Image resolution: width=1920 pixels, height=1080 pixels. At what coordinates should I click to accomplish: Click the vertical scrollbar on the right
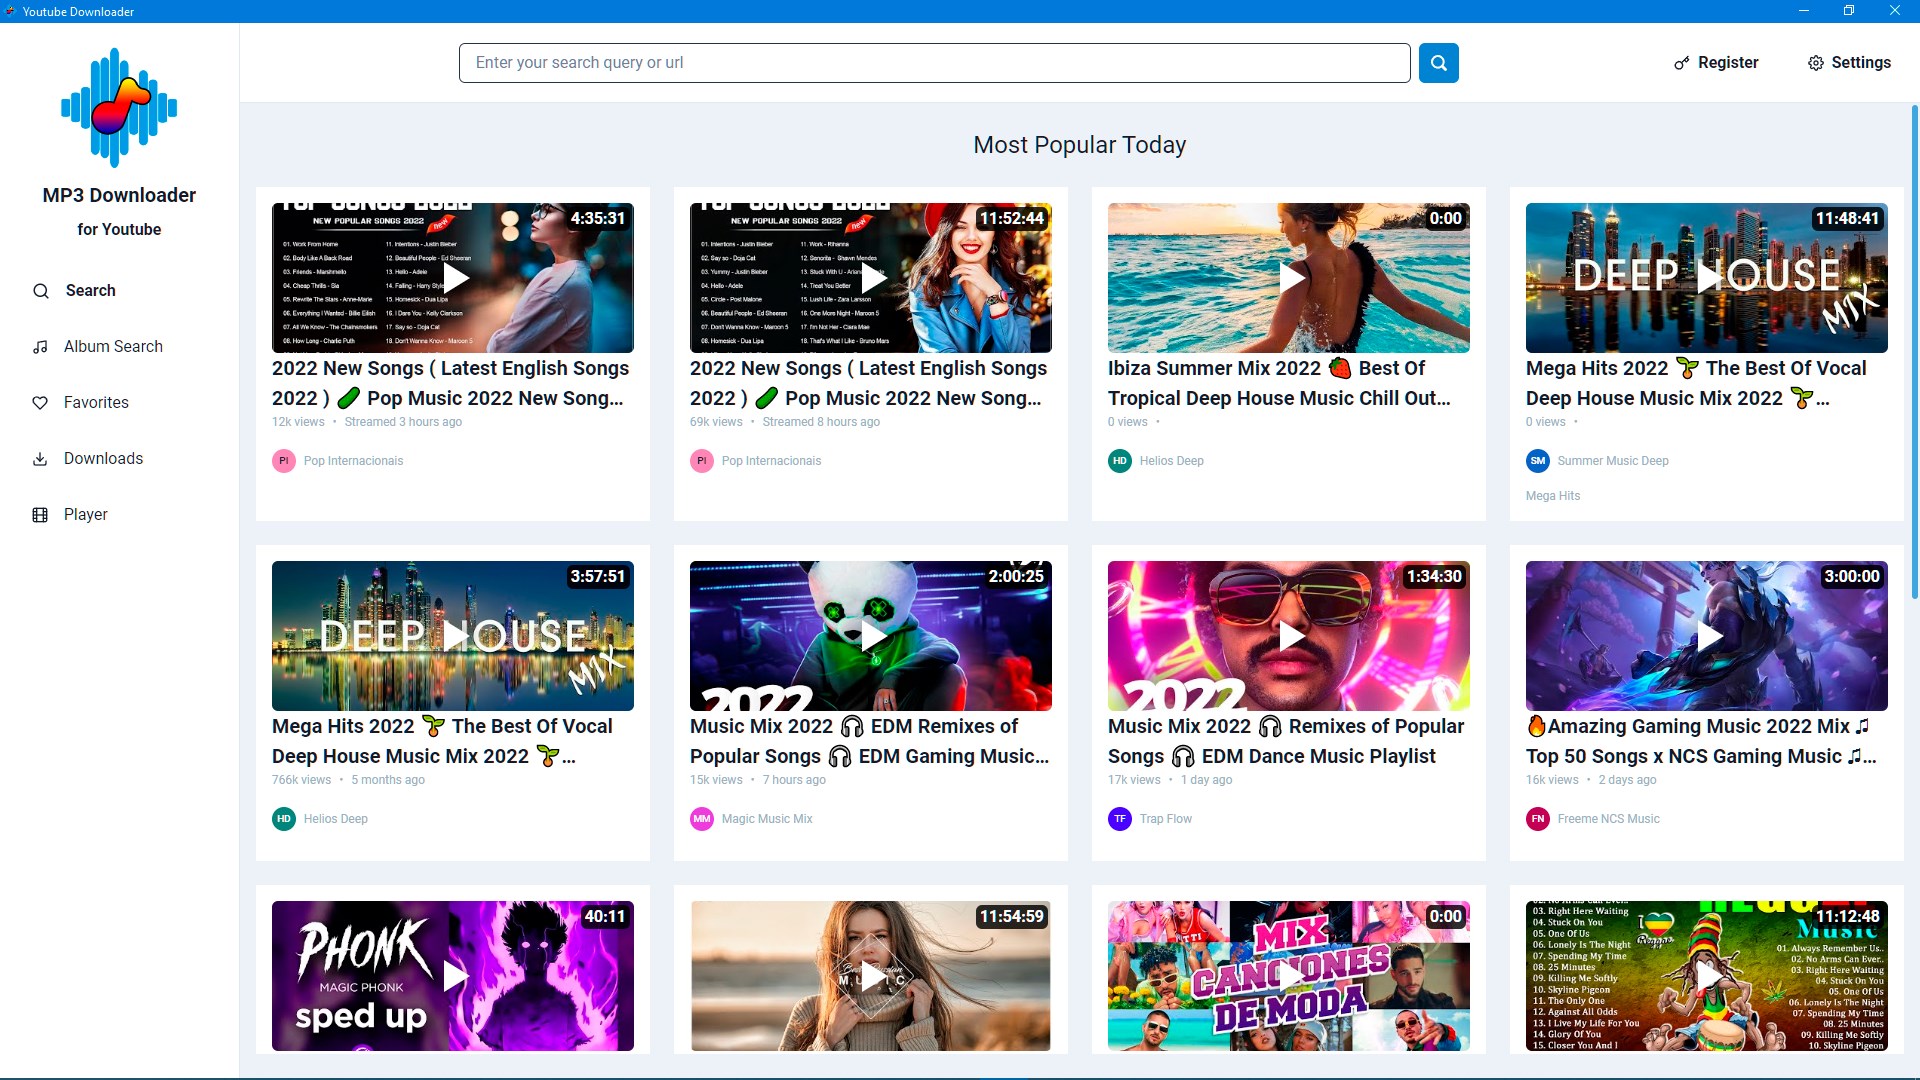[x=1914, y=350]
